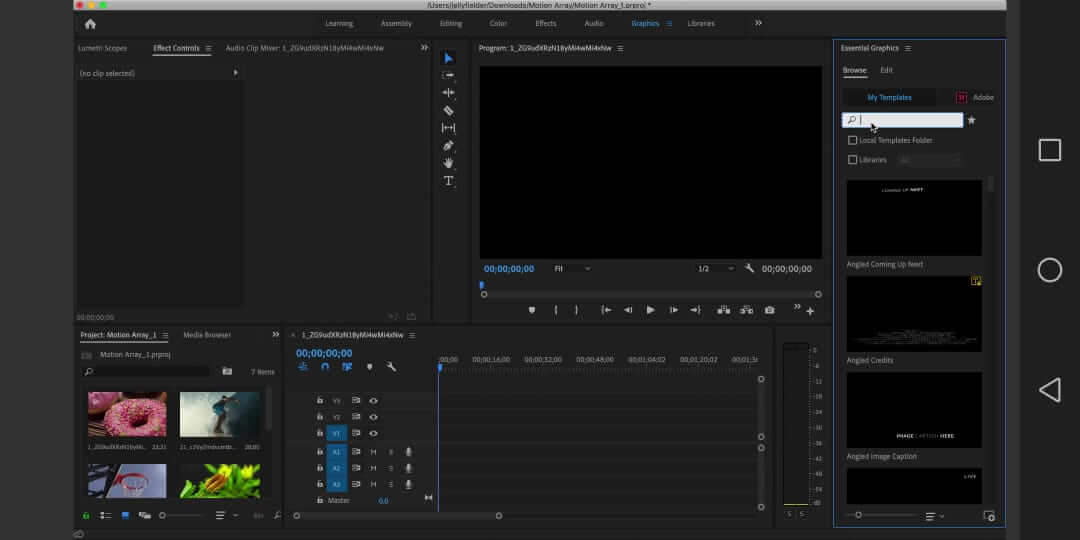Add marker in the timeline header
Screen dimensions: 1080x540
[x=369, y=367]
